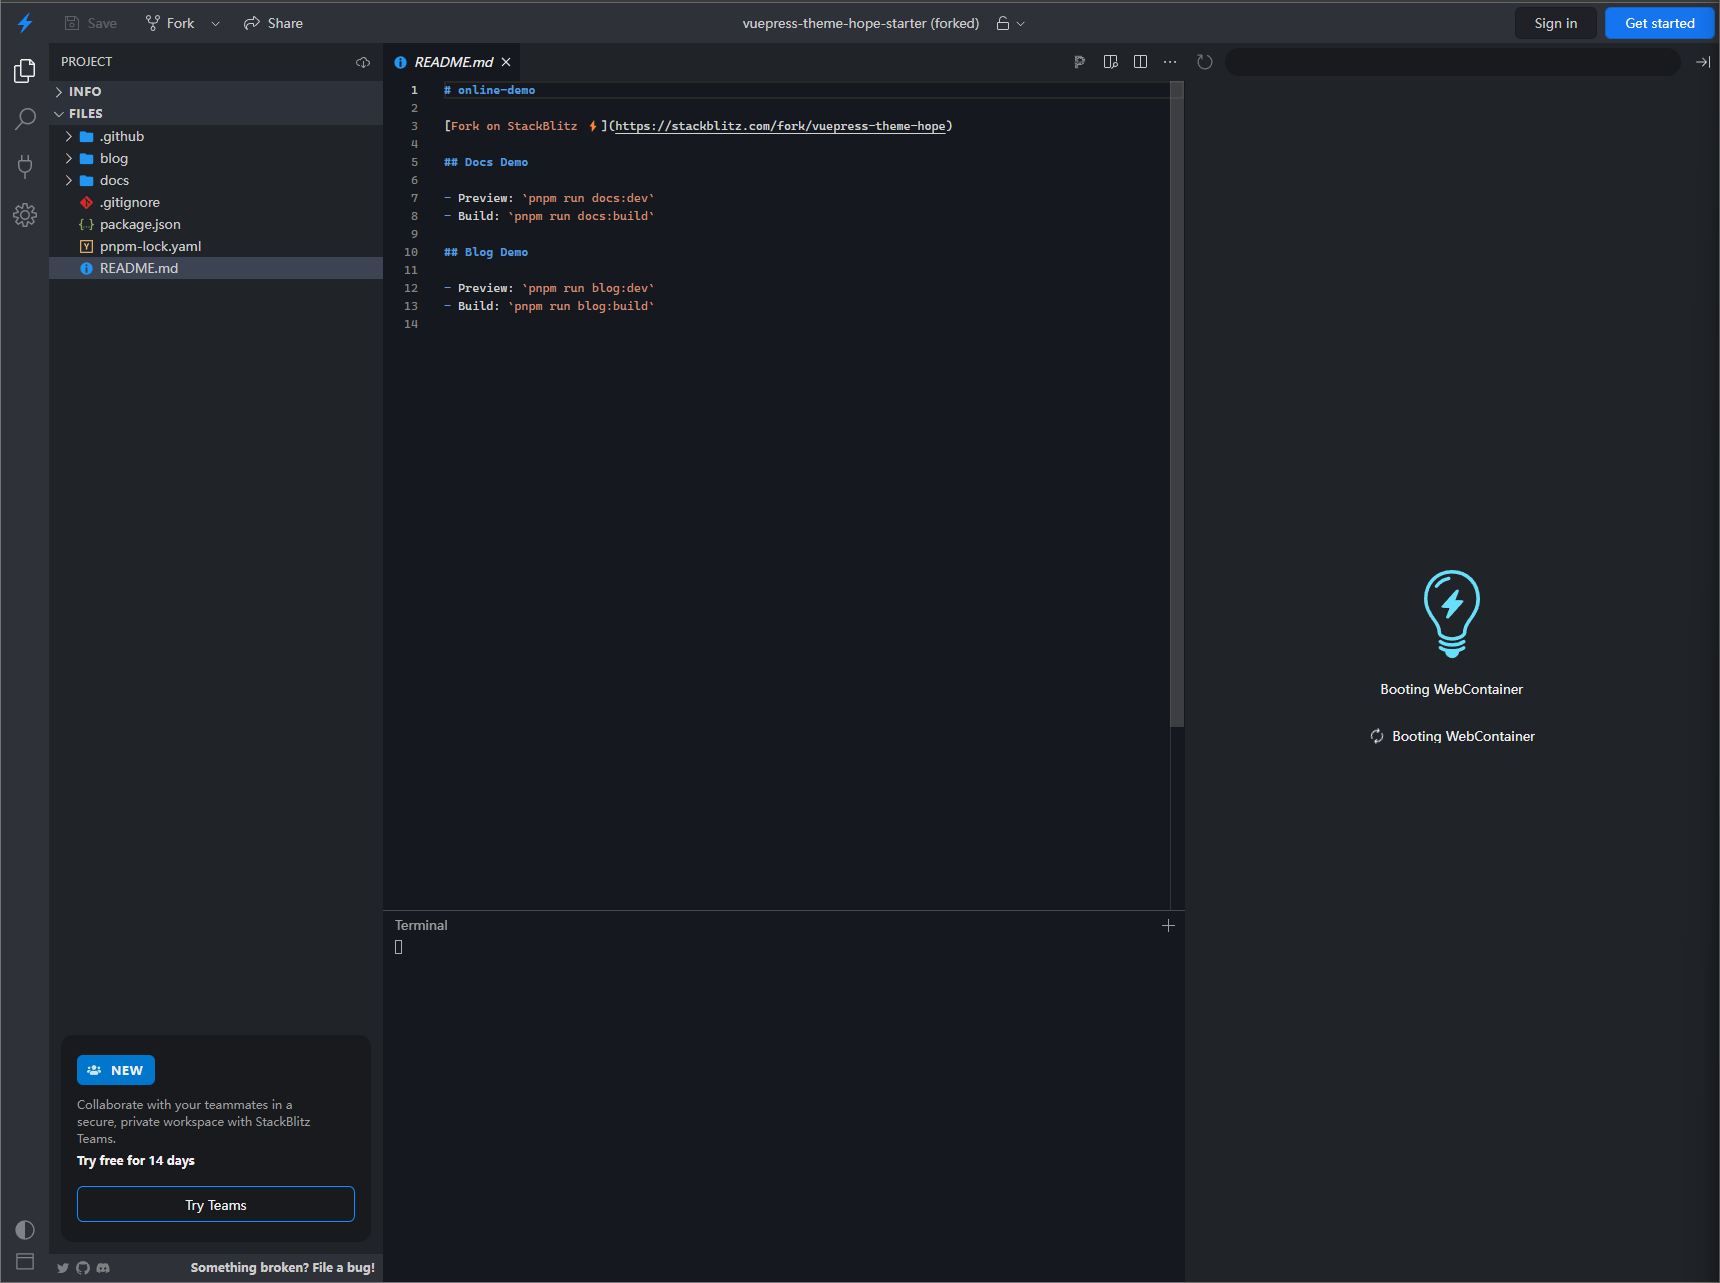Open the Discord link icon

[103, 1268]
